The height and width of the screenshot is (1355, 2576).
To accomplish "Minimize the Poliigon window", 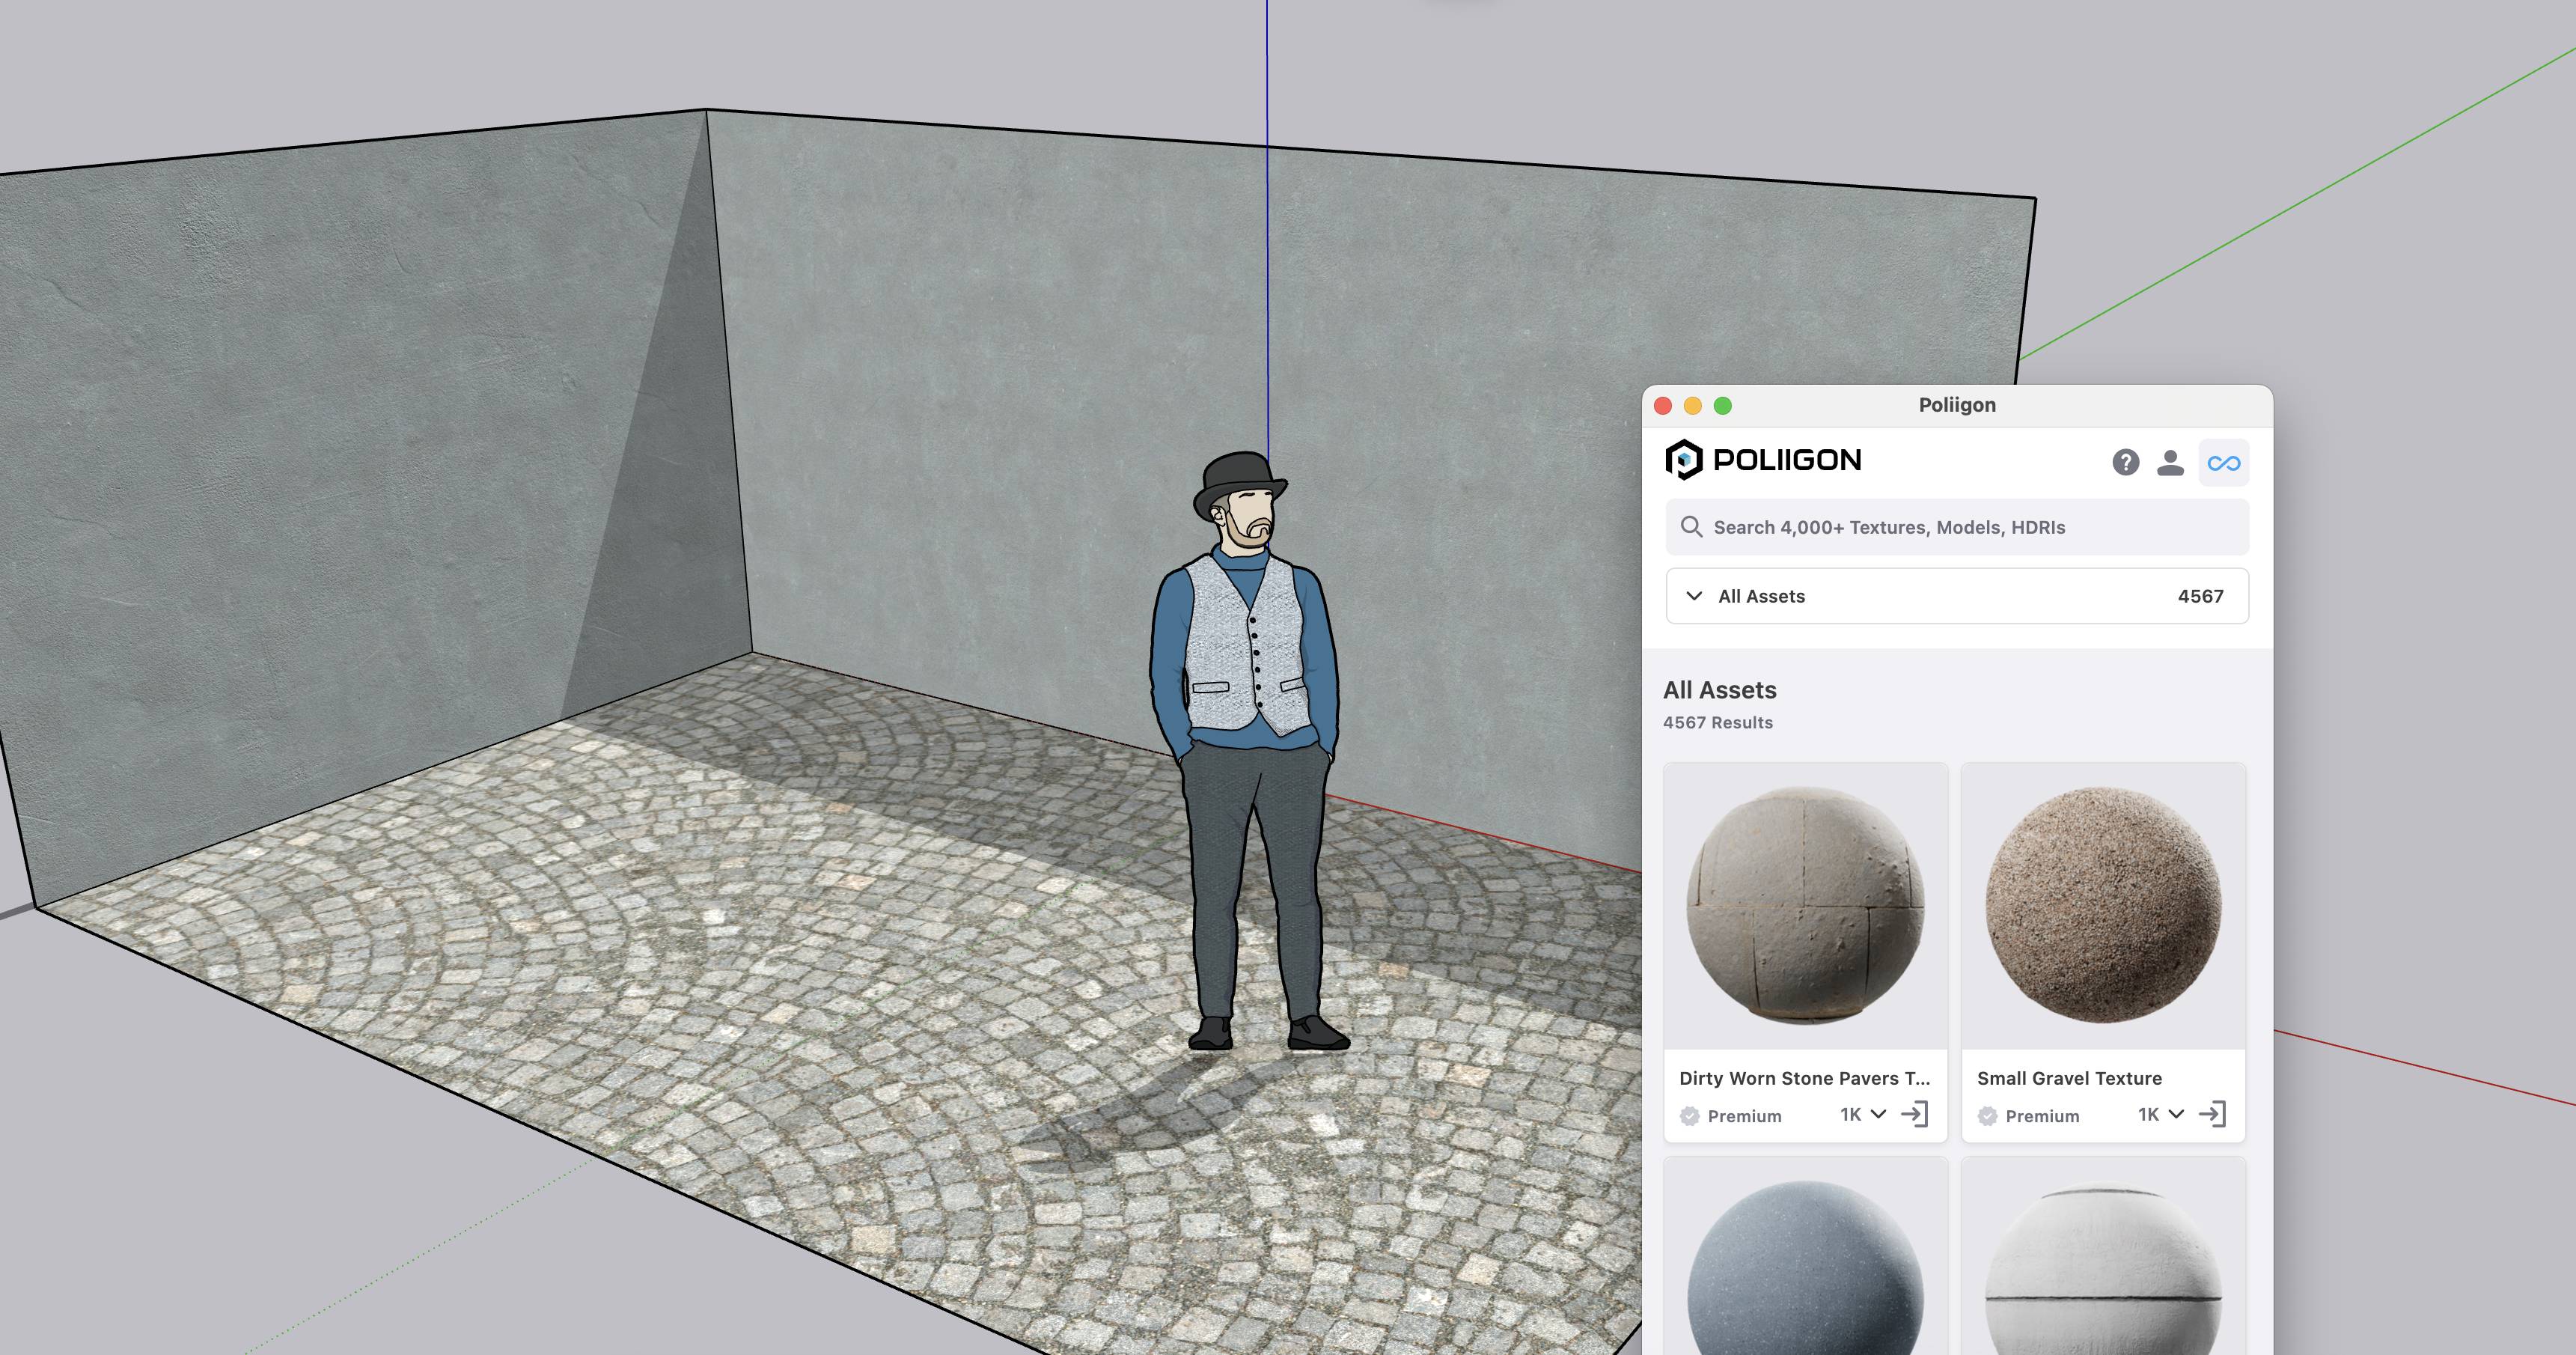I will click(1693, 405).
